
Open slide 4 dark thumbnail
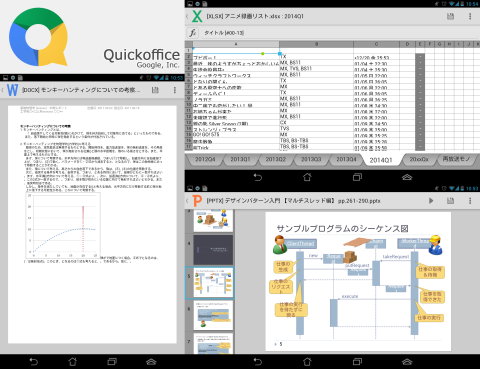click(x=213, y=250)
